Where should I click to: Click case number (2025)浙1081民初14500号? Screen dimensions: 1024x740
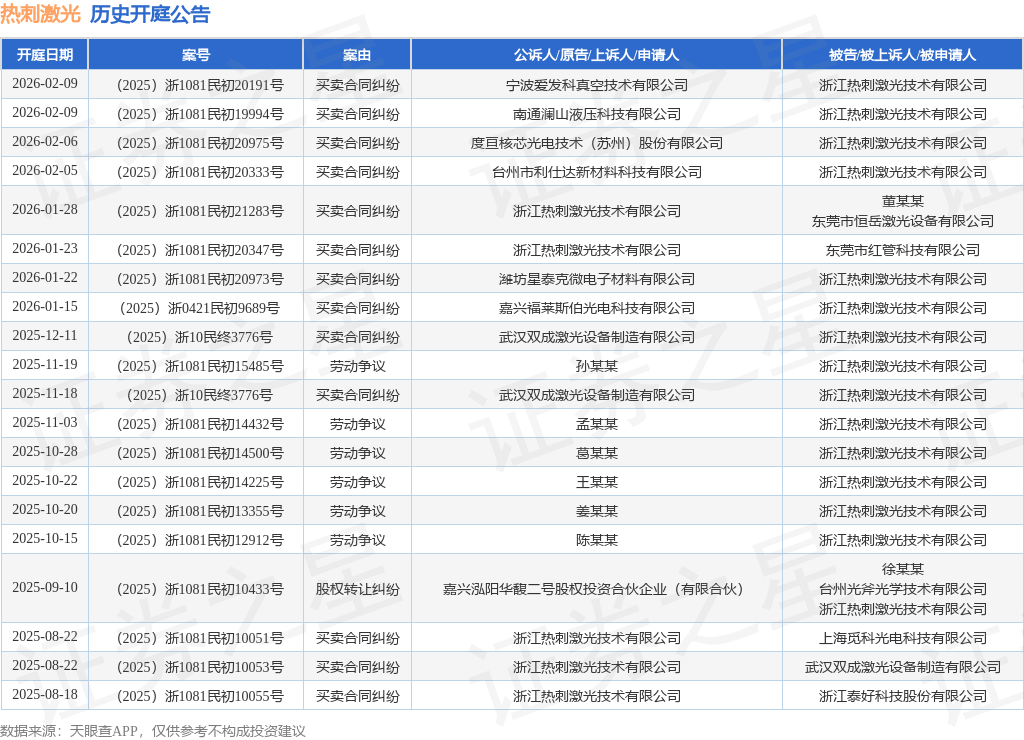[x=200, y=453]
